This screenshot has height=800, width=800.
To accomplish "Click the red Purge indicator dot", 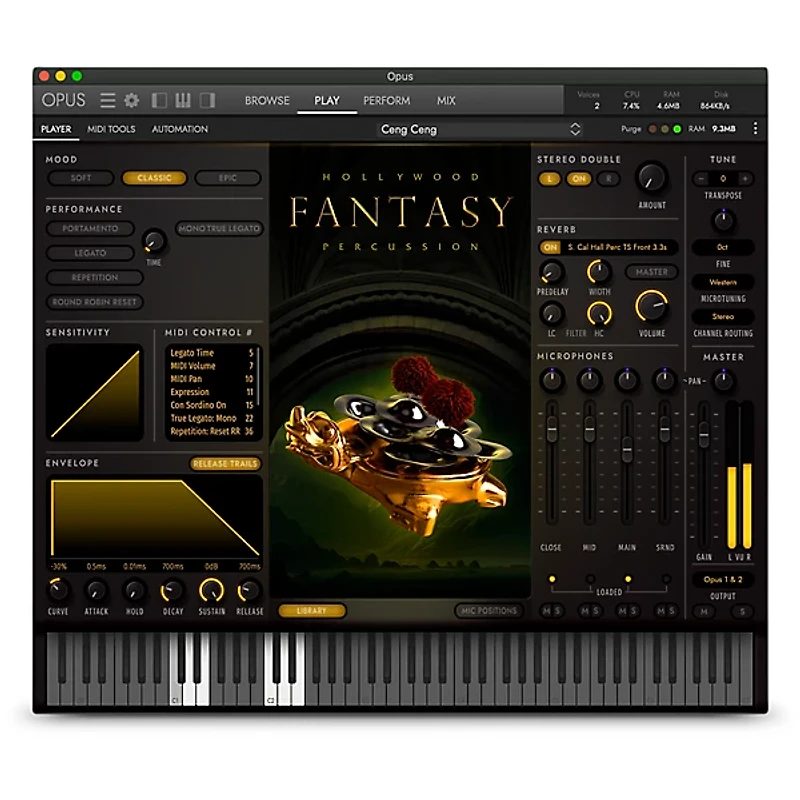I will click(x=652, y=129).
